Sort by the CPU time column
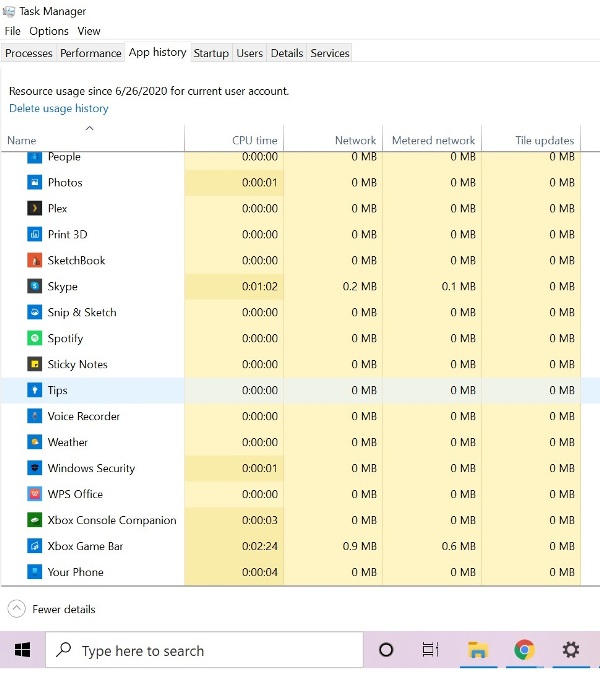Image resolution: width=600 pixels, height=678 pixels. pos(234,138)
